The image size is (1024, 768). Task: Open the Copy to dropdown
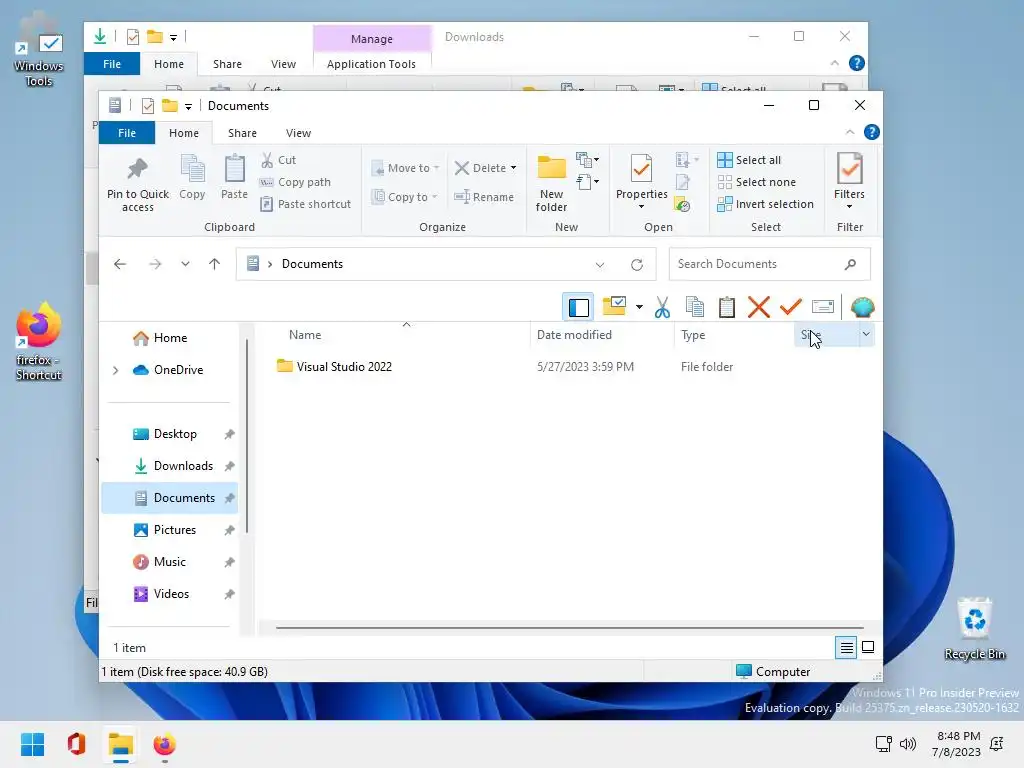pos(404,197)
